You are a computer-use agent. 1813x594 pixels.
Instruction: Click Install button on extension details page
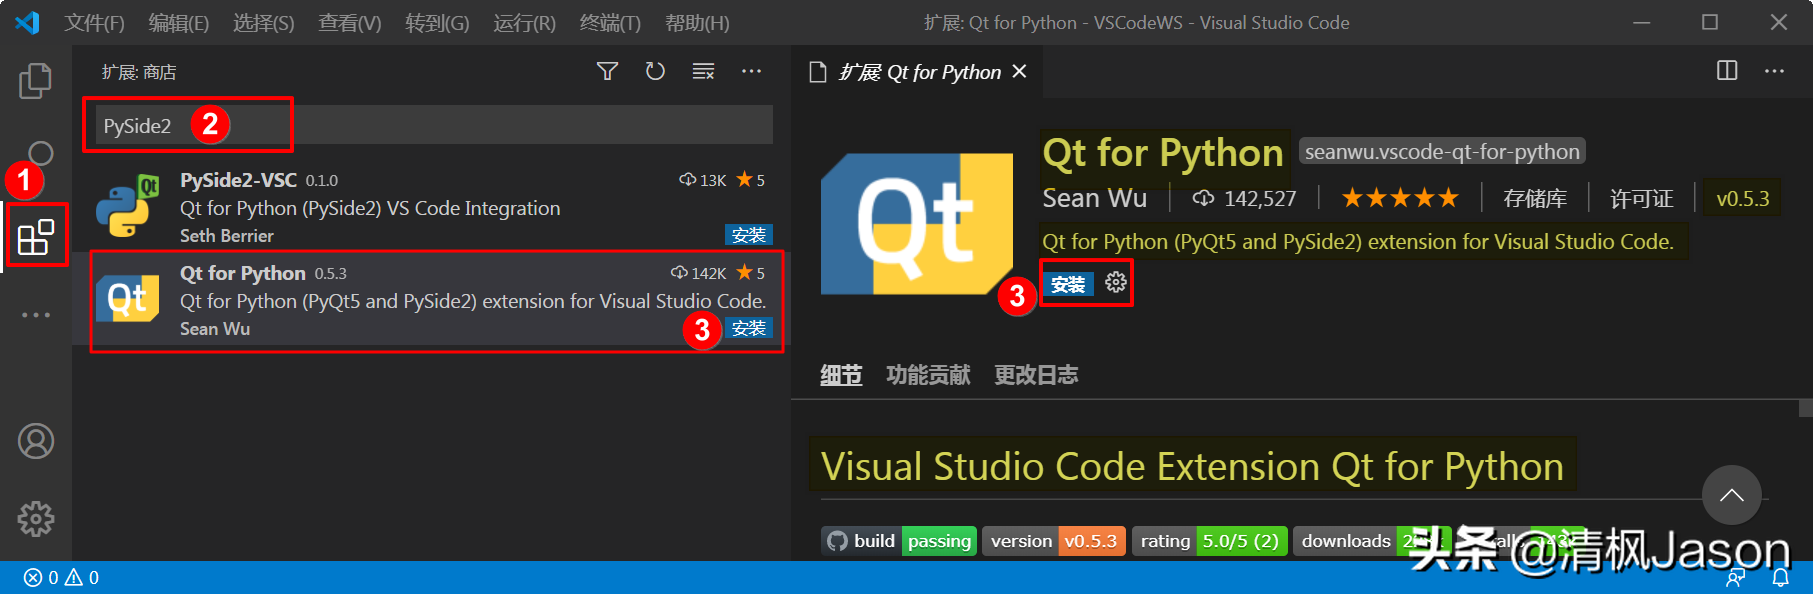point(1068,284)
